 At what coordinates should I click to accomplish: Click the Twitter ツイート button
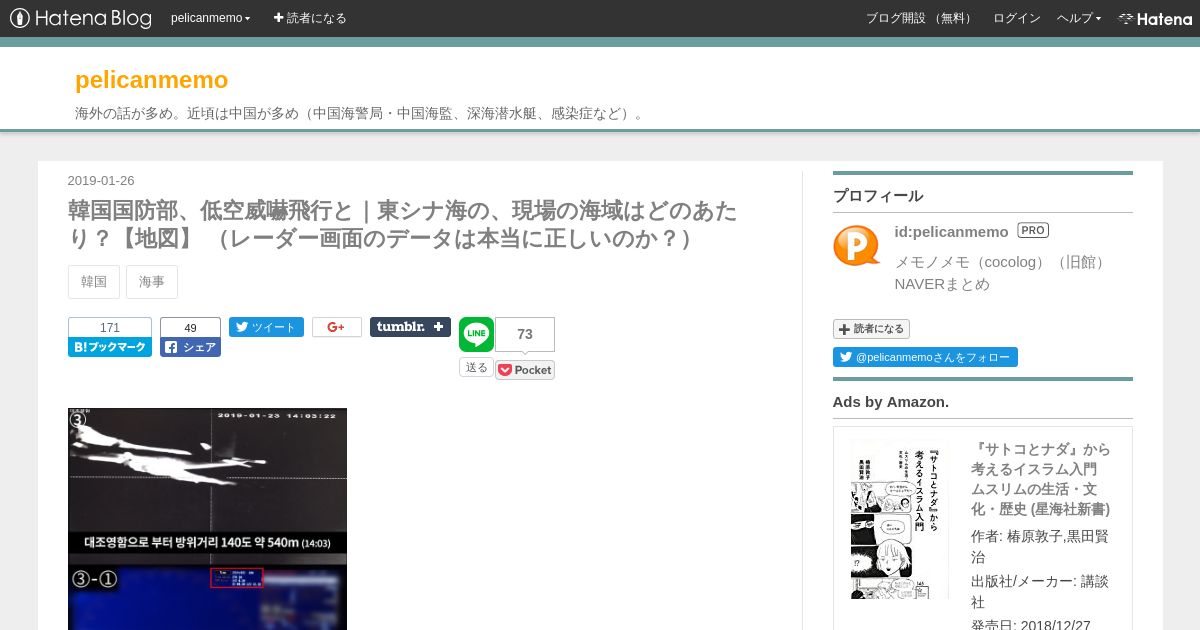tap(266, 327)
